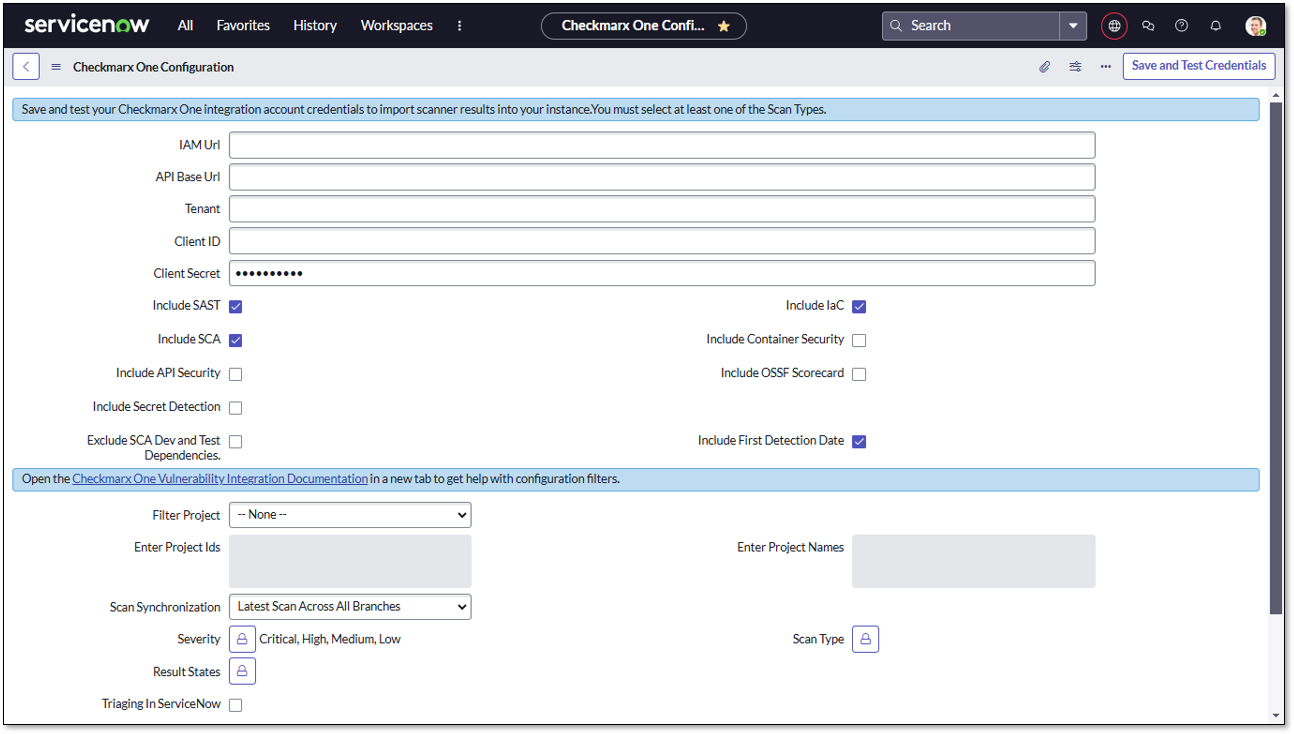The image size is (1294, 734).
Task: Open Checkmarx One Vulnerability Integration Documentation link
Action: tap(220, 479)
